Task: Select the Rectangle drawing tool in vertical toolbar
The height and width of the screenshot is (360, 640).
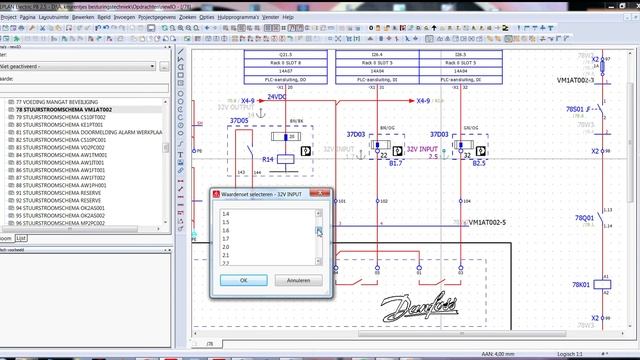Action: coord(180,76)
